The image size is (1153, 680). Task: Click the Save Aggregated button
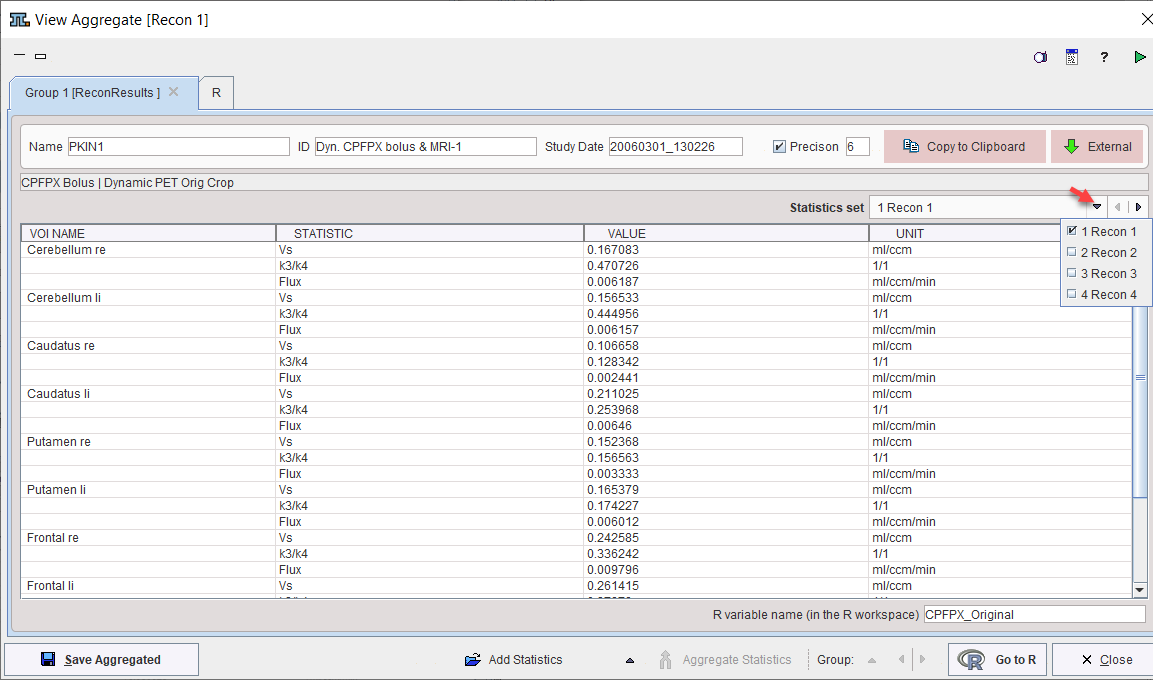coord(101,659)
